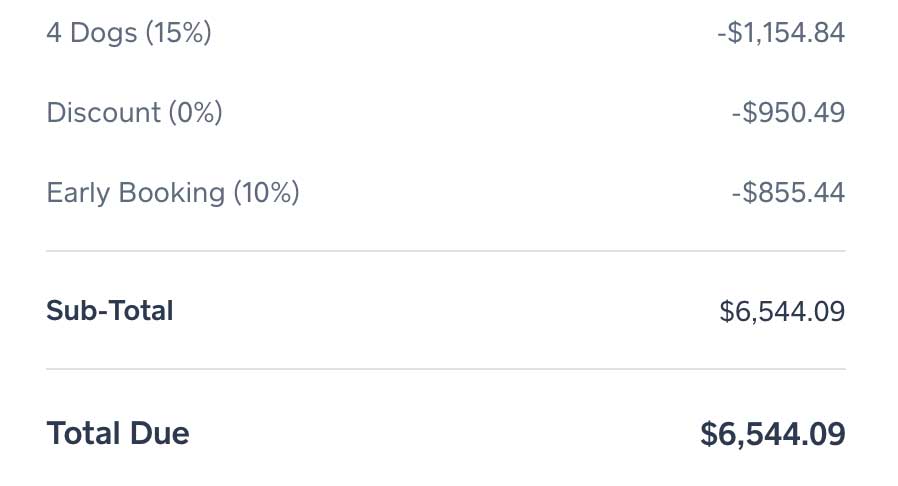Click the Sub-Total row's $6,544.09 amount
The height and width of the screenshot is (486, 898).
coord(782,311)
